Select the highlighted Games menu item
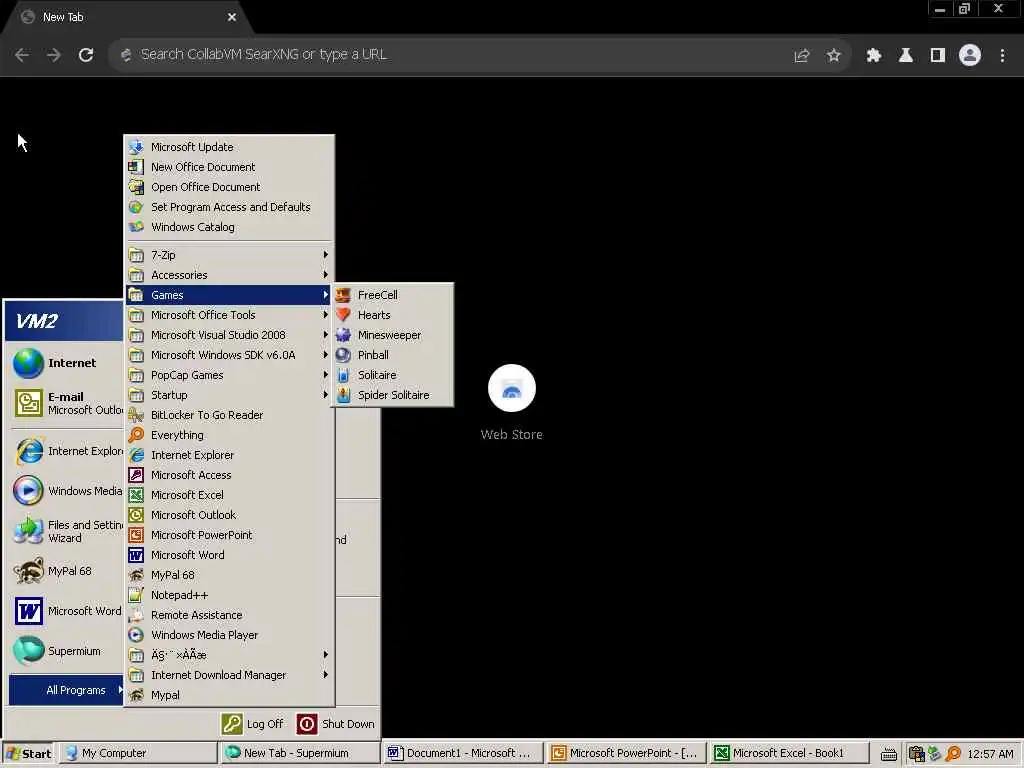This screenshot has height=768, width=1024. pyautogui.click(x=229, y=295)
